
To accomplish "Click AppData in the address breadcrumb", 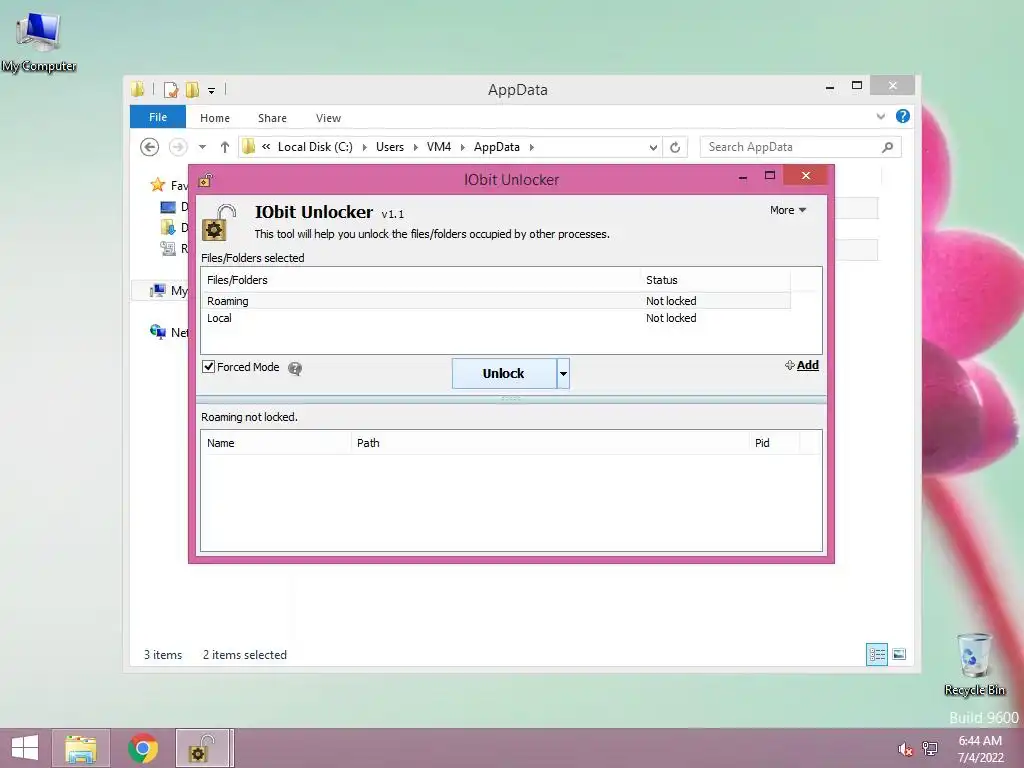I will click(497, 147).
